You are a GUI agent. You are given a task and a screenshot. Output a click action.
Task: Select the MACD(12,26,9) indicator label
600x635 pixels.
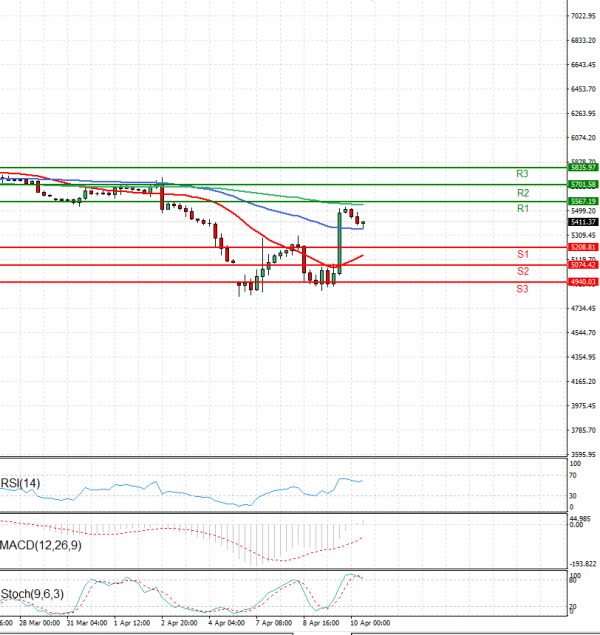tap(40, 545)
